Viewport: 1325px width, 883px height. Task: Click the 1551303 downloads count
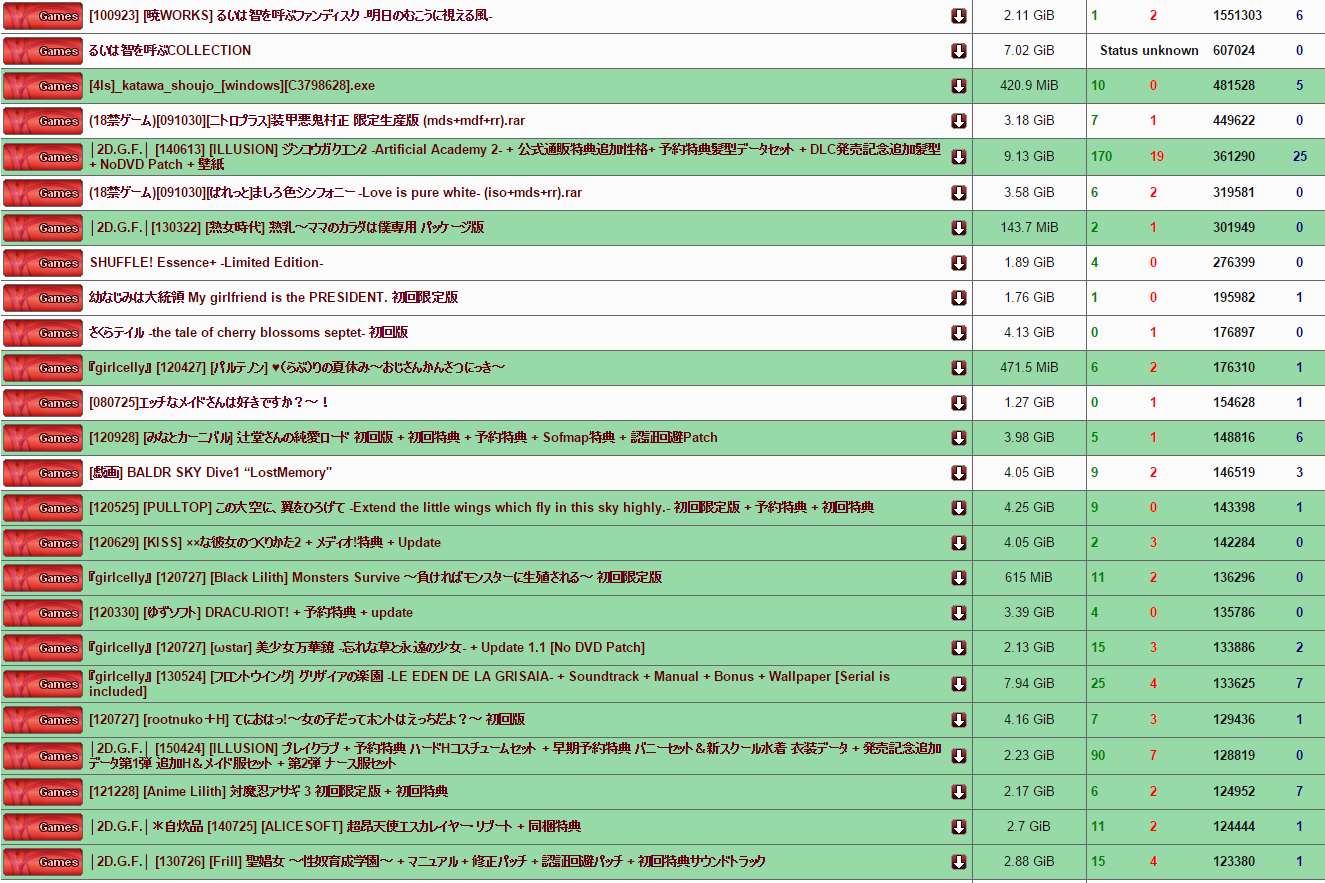(1237, 16)
